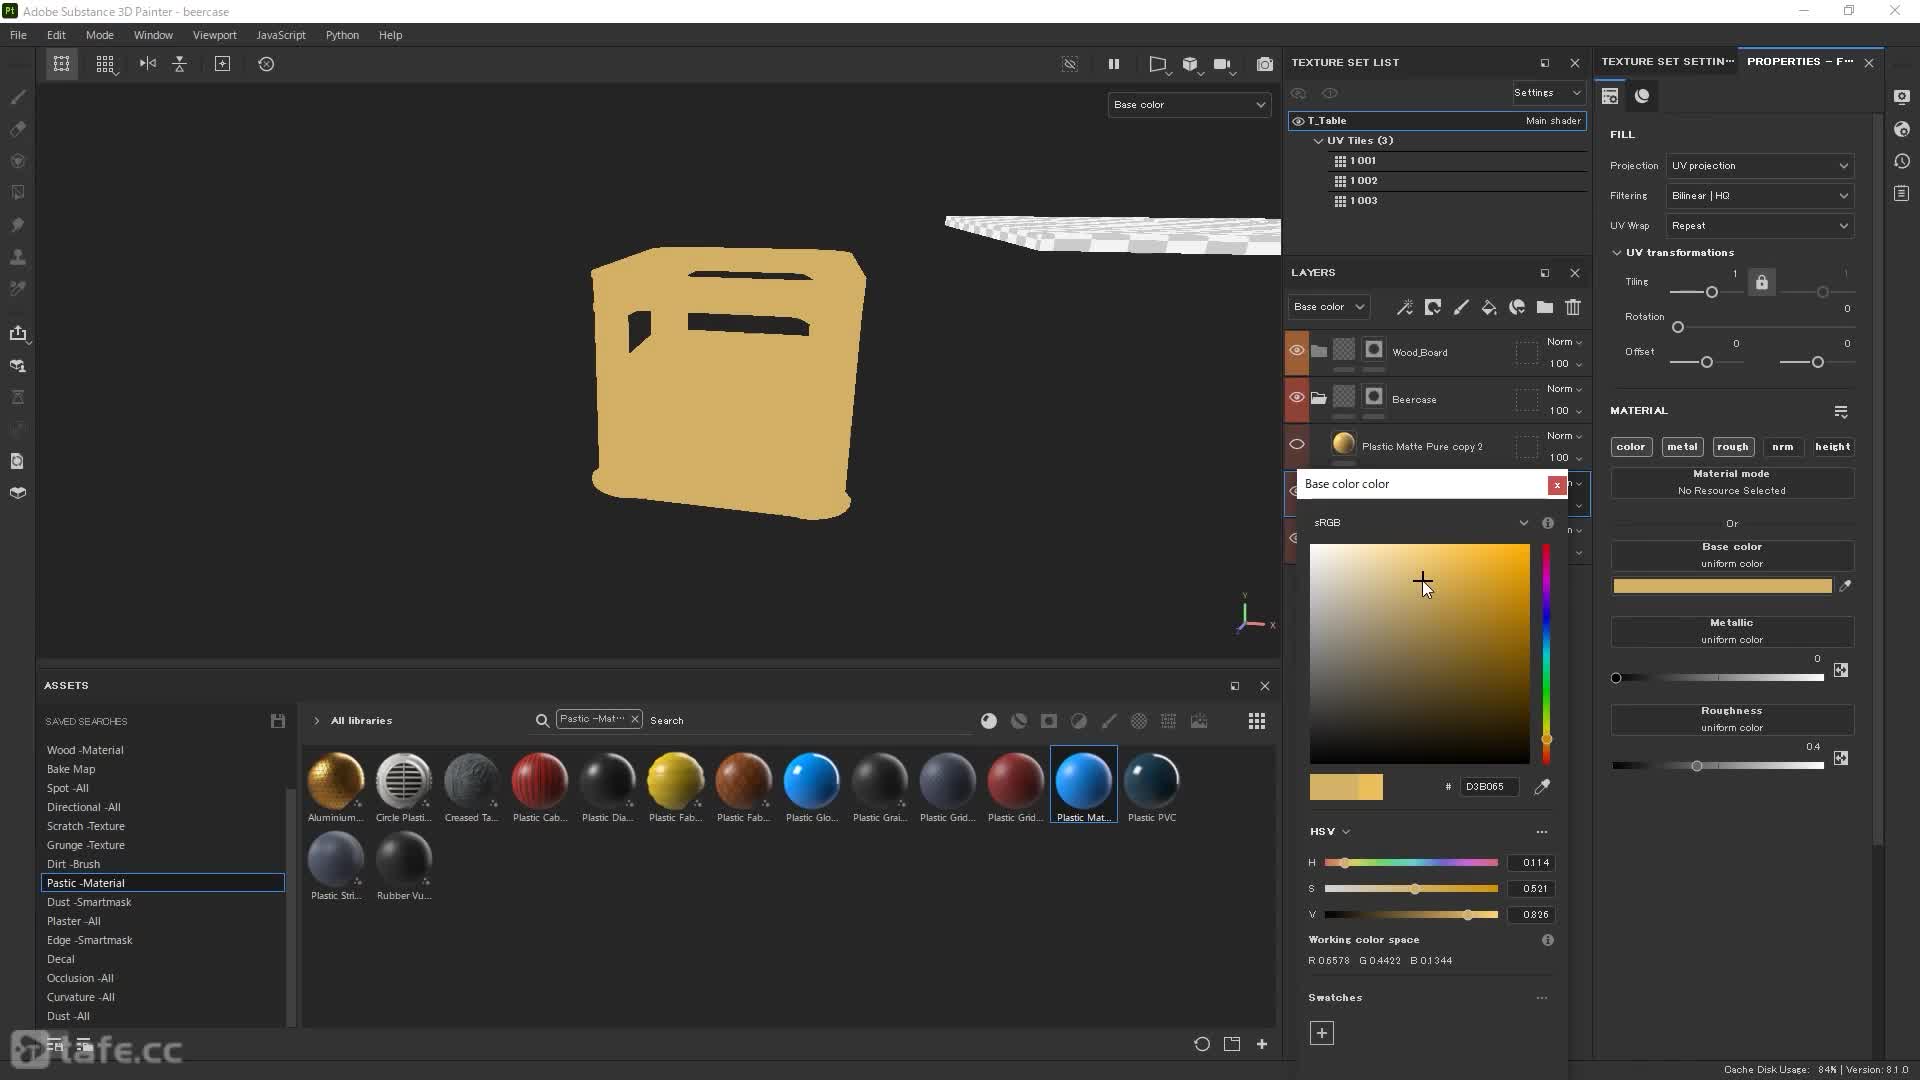The height and width of the screenshot is (1080, 1920).
Task: Pick color with the eyedropper in color dialog
Action: click(1542, 787)
